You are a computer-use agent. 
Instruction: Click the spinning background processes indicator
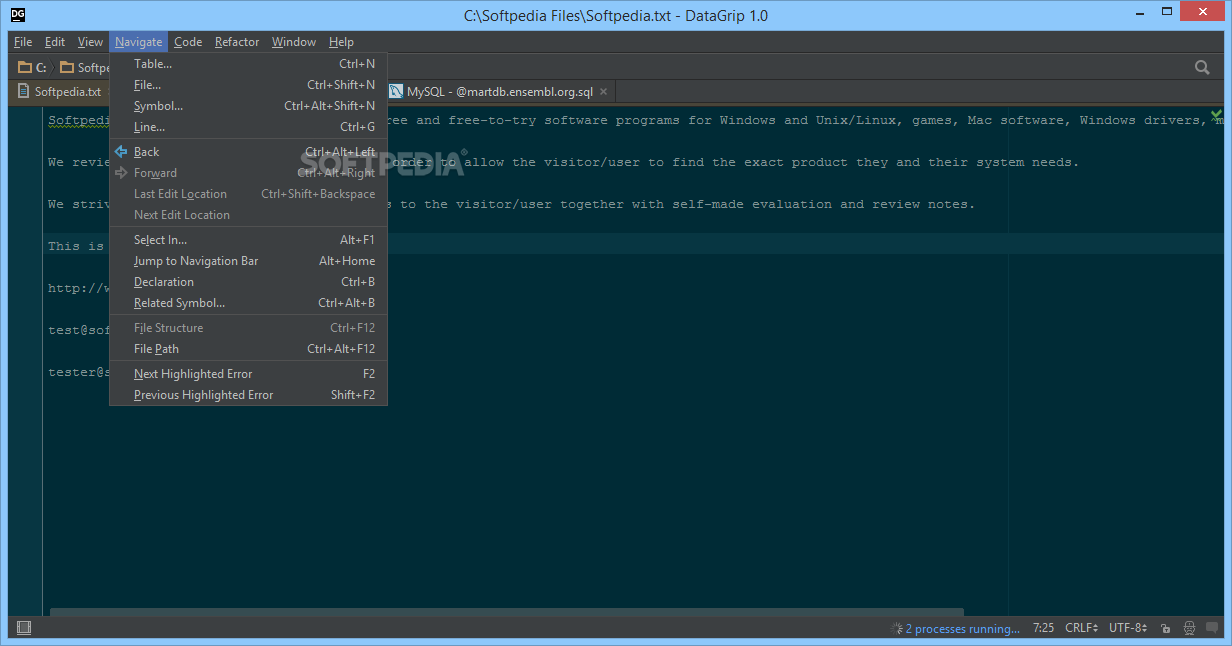pos(896,629)
